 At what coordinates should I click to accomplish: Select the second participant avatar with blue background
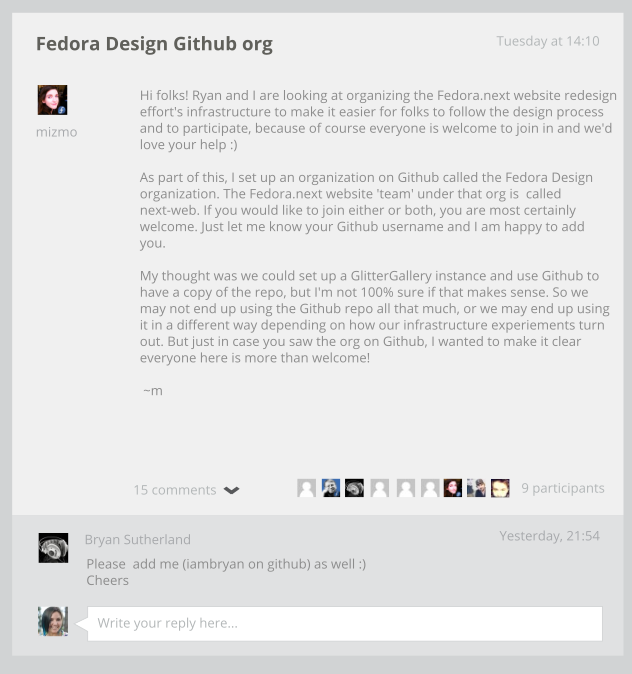tap(331, 488)
